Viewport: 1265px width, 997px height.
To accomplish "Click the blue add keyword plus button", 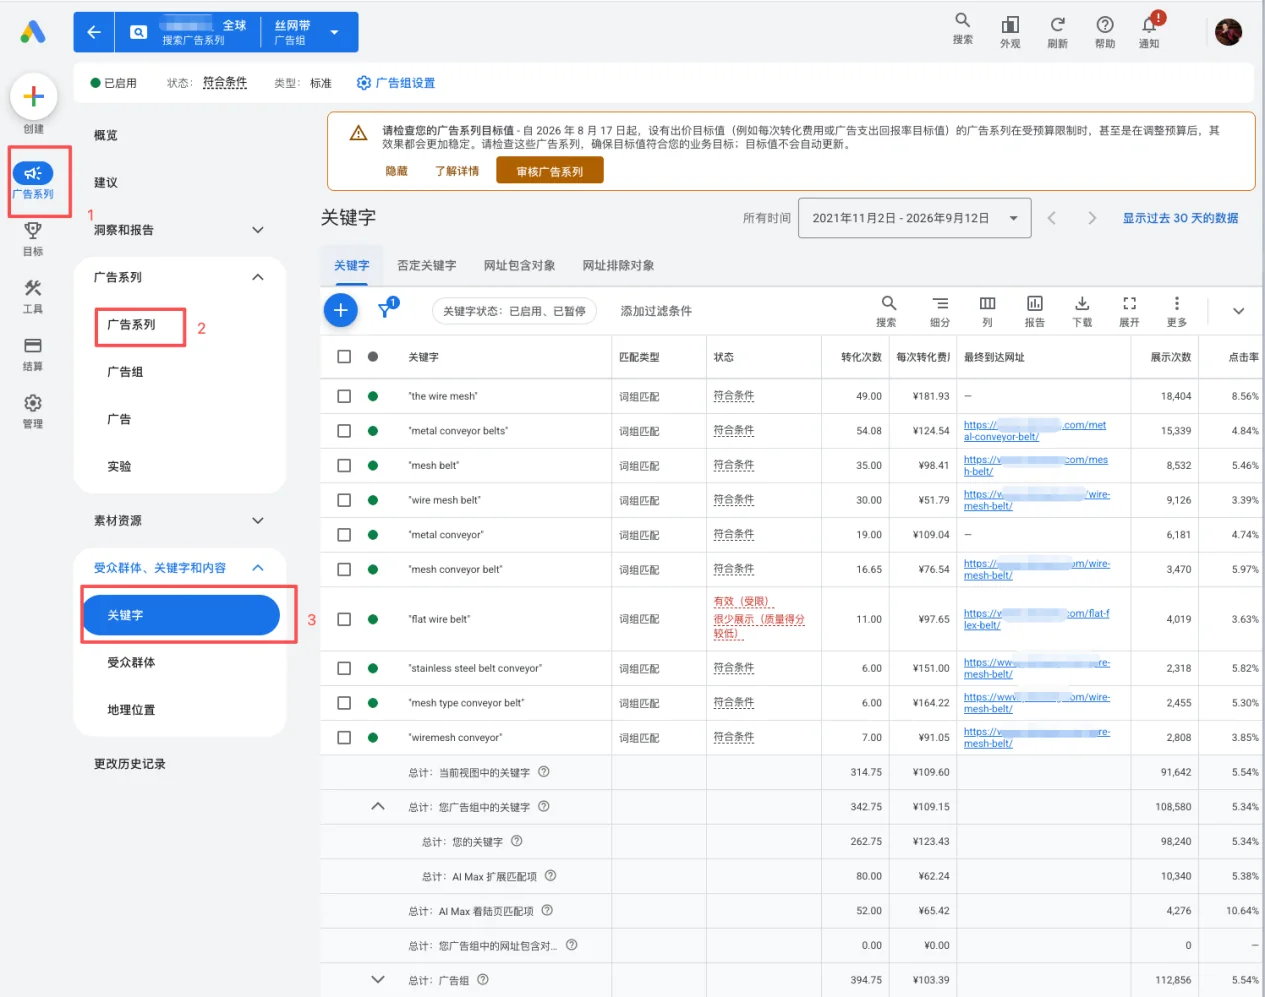I will 340,310.
